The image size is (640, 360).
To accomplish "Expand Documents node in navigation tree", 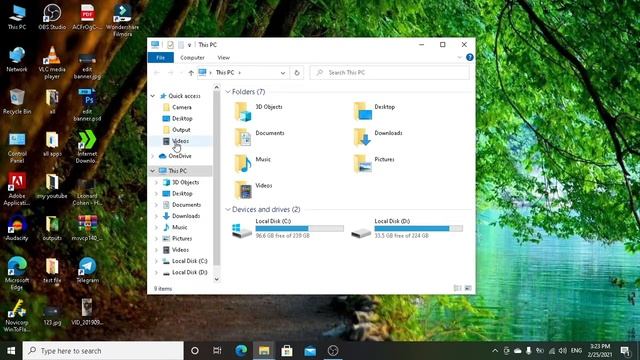I will pyautogui.click(x=157, y=205).
